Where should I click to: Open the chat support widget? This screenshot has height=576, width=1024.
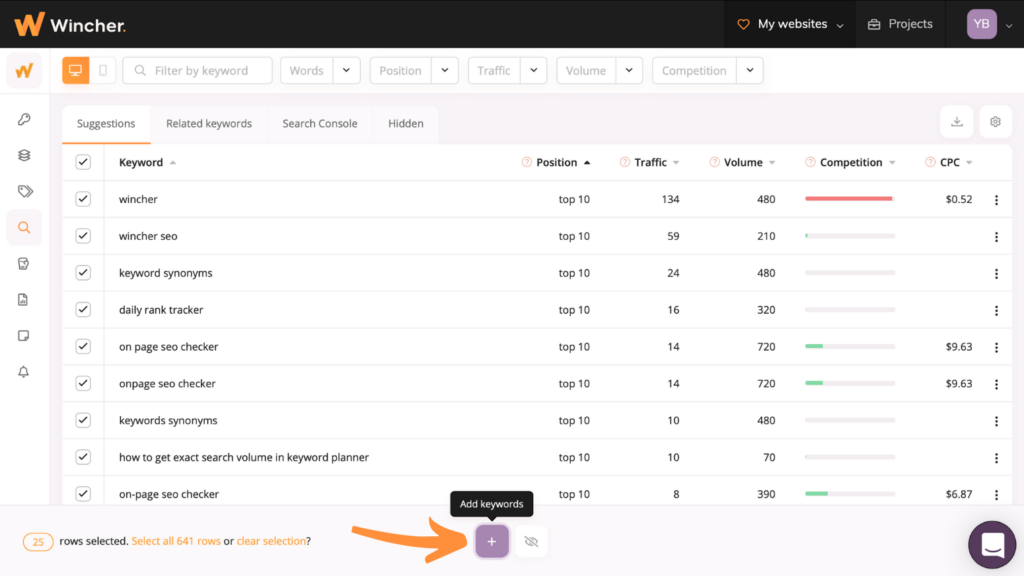click(x=992, y=545)
